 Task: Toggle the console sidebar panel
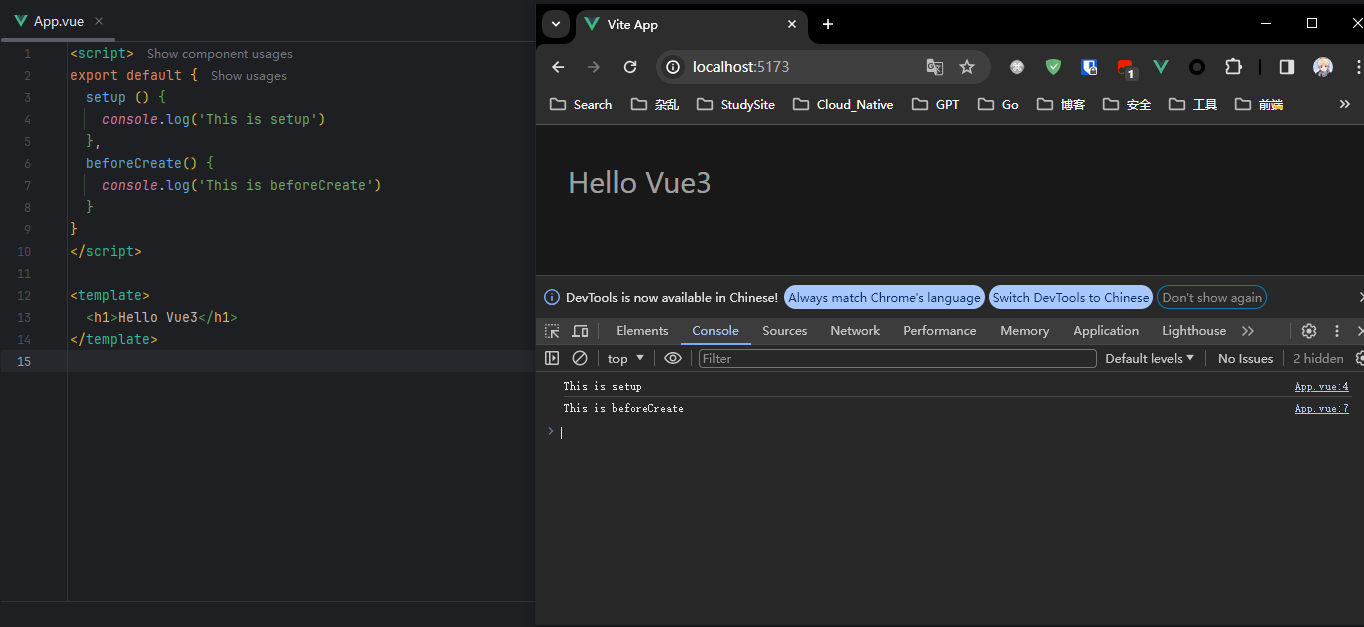[552, 358]
